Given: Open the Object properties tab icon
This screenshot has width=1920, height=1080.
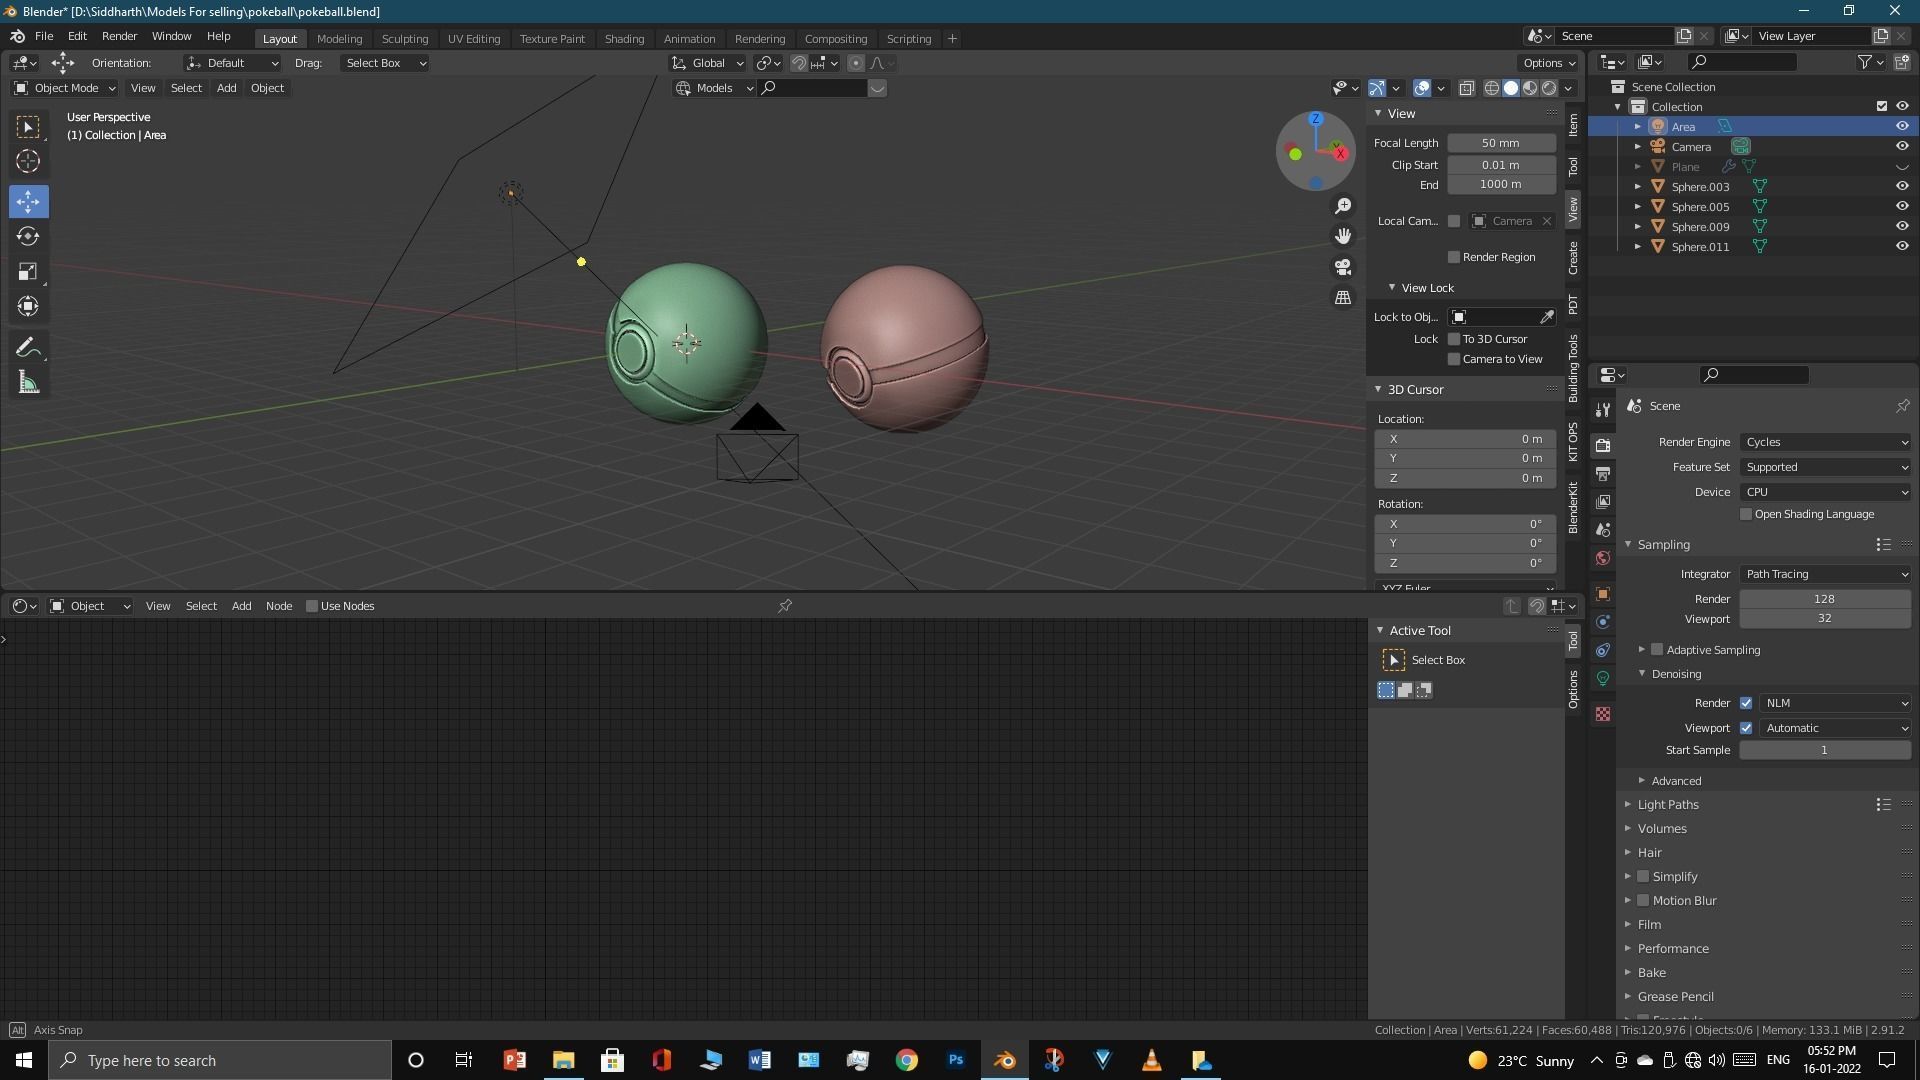Looking at the screenshot, I should coord(1603,594).
